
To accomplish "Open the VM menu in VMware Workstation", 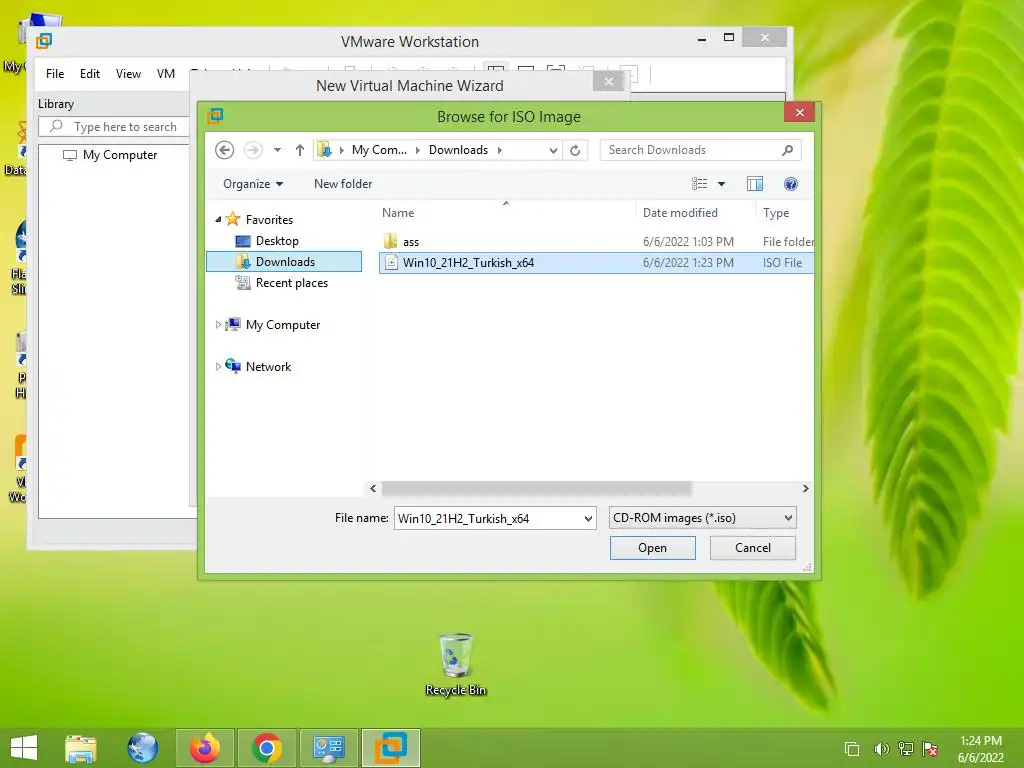I will tap(166, 74).
